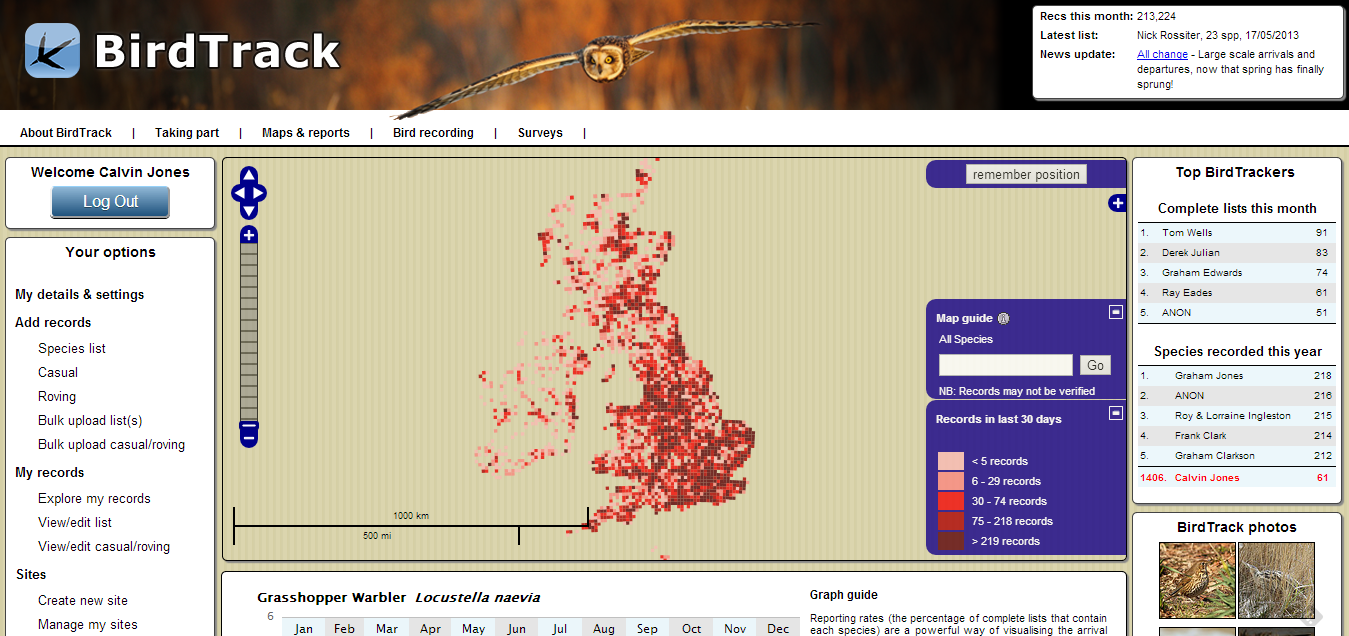This screenshot has height=636, width=1349.
Task: Click the map zoom level slider bar
Action: [x=249, y=333]
